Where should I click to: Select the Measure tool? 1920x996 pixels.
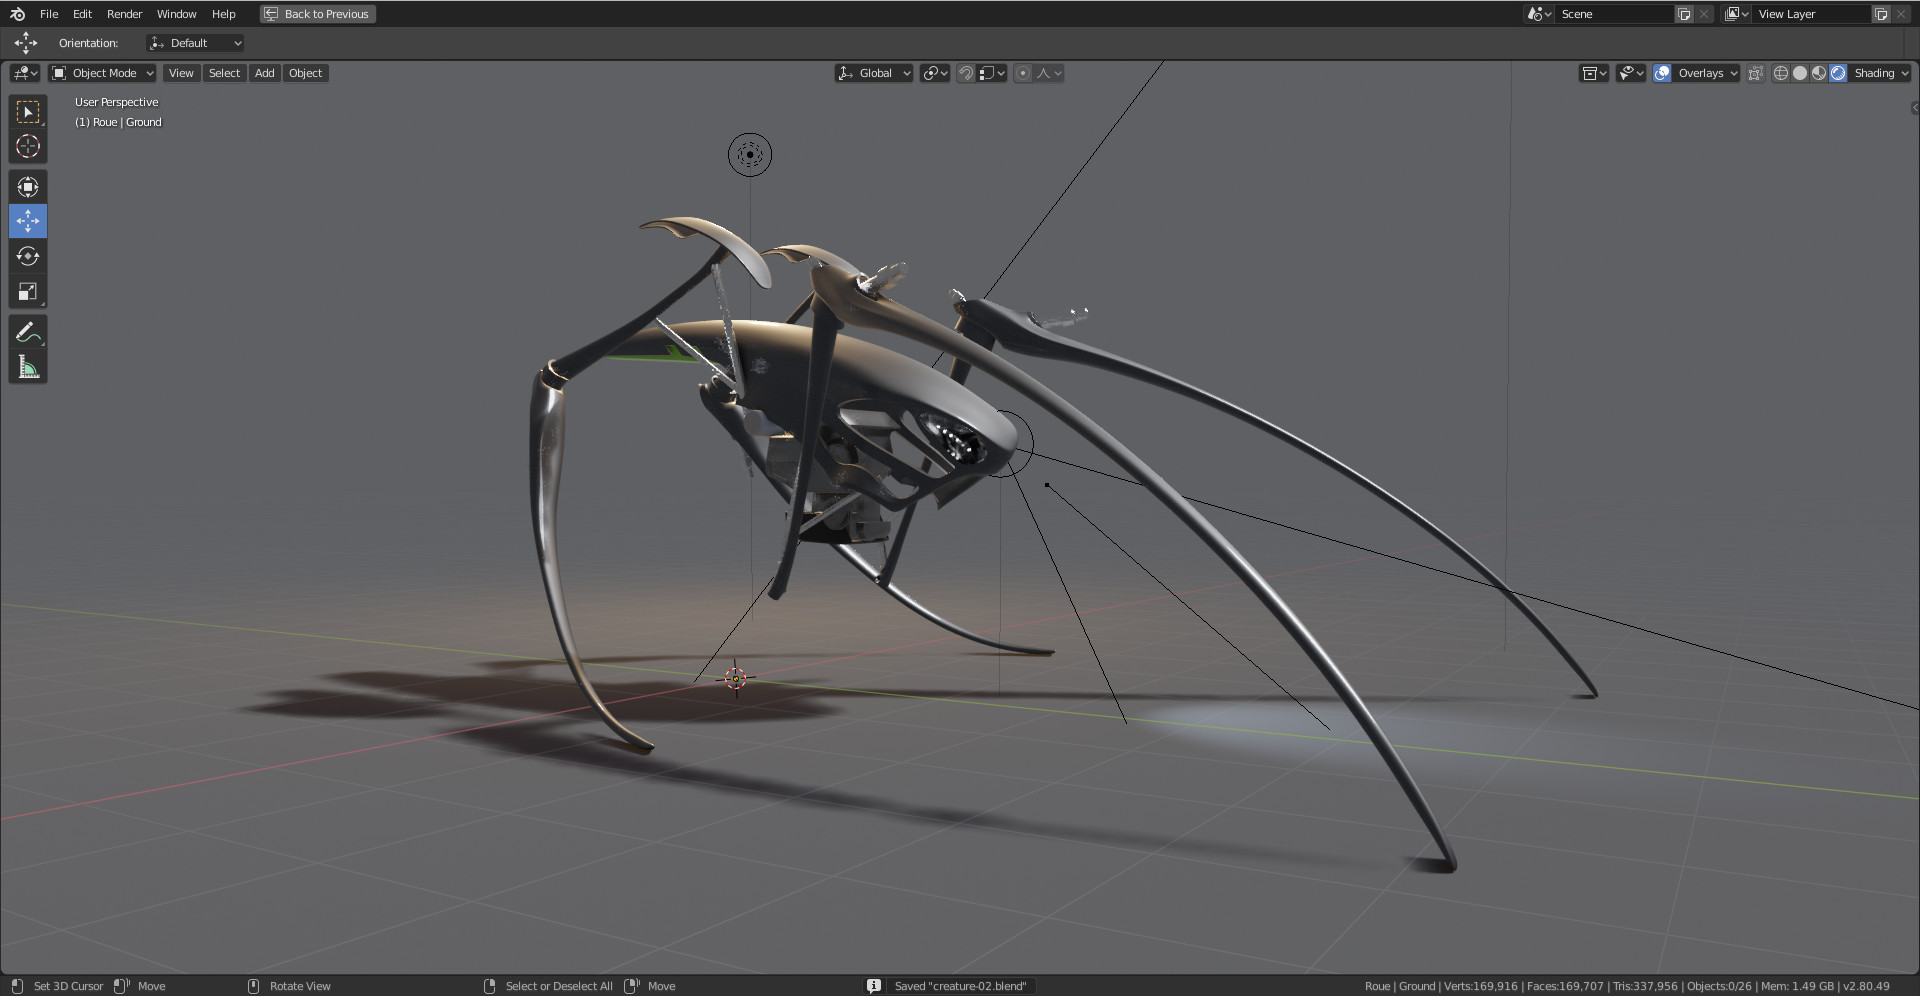[x=28, y=367]
